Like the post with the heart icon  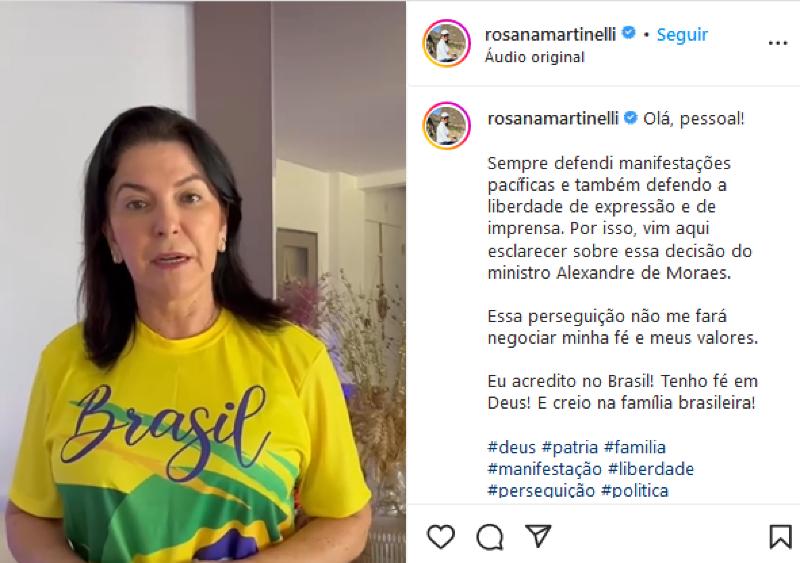point(440,536)
